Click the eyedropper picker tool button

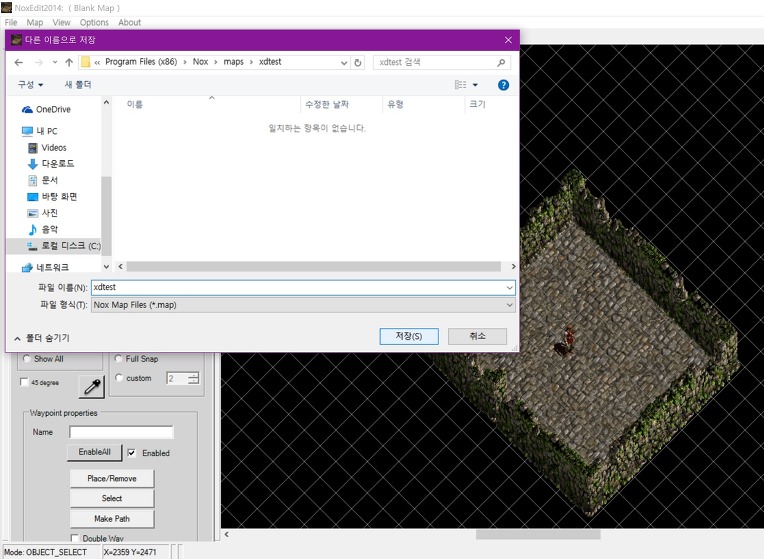click(x=92, y=385)
